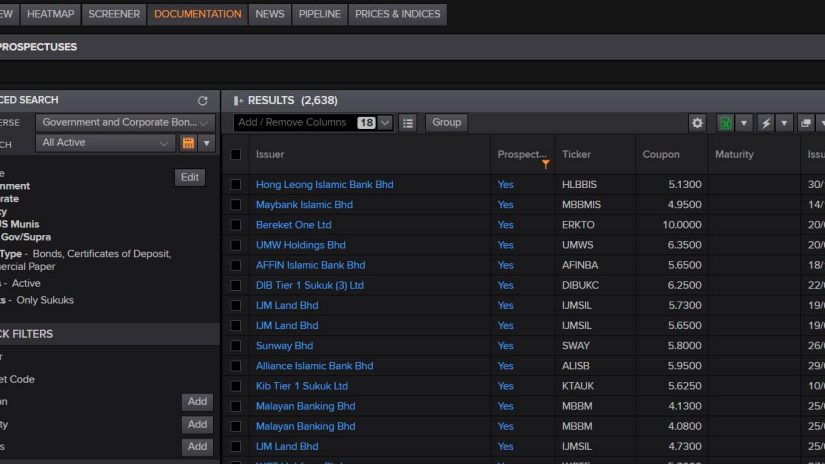Viewport: 825px width, 464px height.
Task: Click the third Add quick filter button
Action: pyautogui.click(x=197, y=447)
